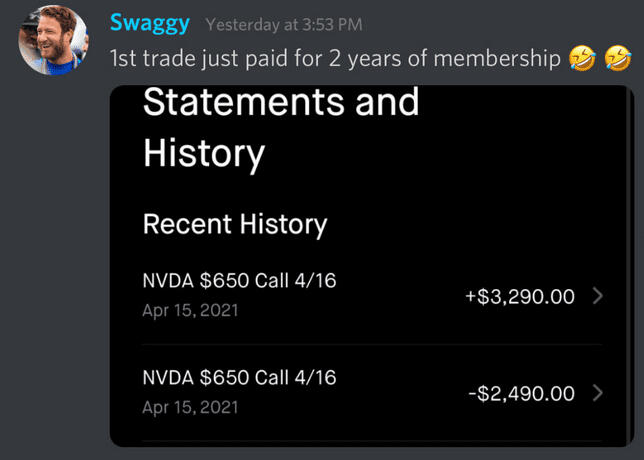Expand chevron beside -$2,490.00
Viewport: 644px width, 460px height.
[598, 393]
